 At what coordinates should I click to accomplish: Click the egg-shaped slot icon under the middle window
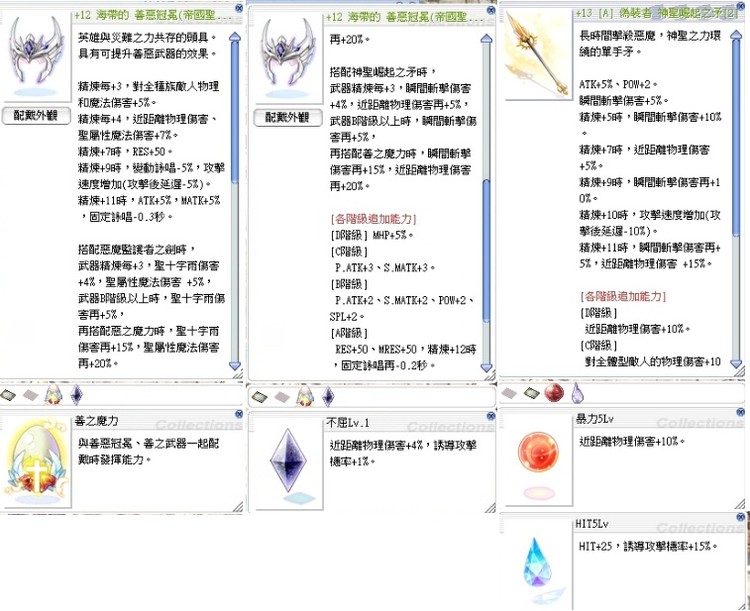[x=305, y=396]
